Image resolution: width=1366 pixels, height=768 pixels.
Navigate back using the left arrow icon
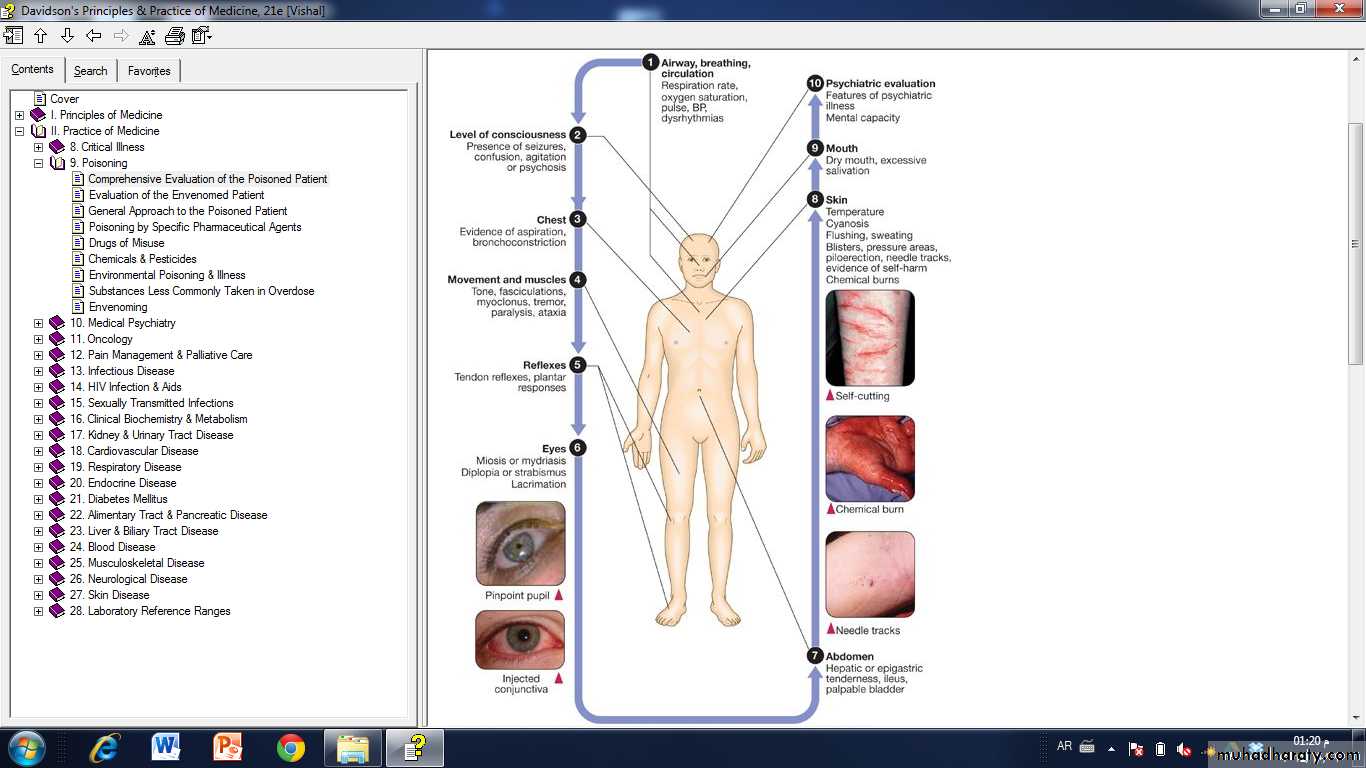click(94, 36)
